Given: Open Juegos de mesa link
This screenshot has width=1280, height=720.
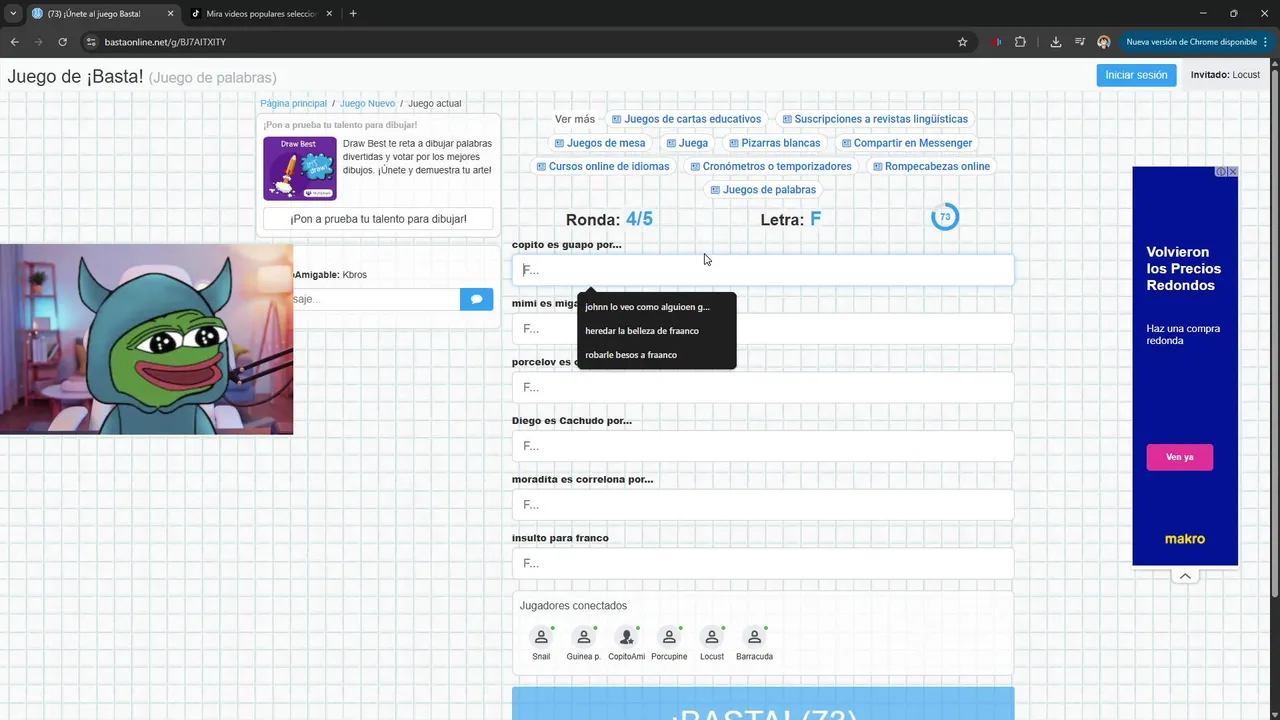Looking at the screenshot, I should [x=600, y=143].
